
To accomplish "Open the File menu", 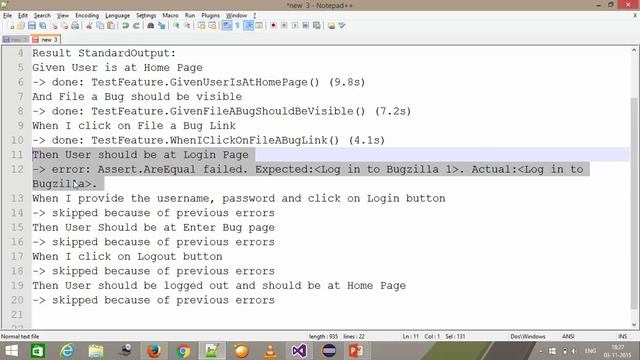I will (x=7, y=16).
